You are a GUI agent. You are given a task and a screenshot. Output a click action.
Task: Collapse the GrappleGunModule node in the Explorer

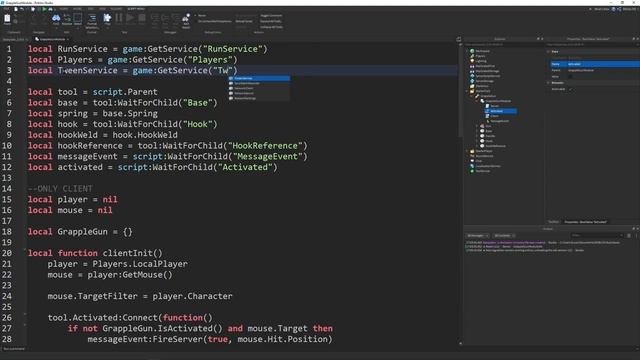tap(477, 101)
